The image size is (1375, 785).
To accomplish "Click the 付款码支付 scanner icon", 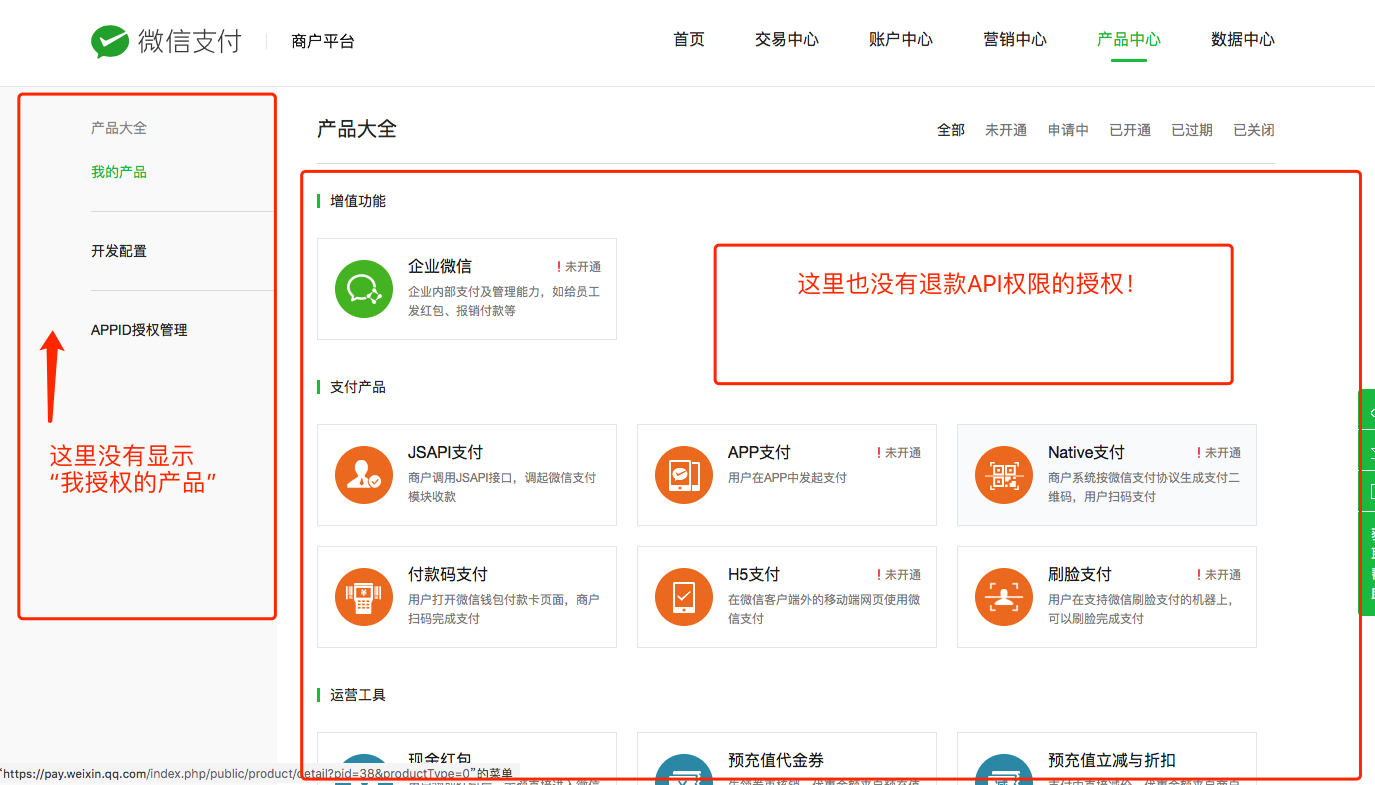I will 364,597.
